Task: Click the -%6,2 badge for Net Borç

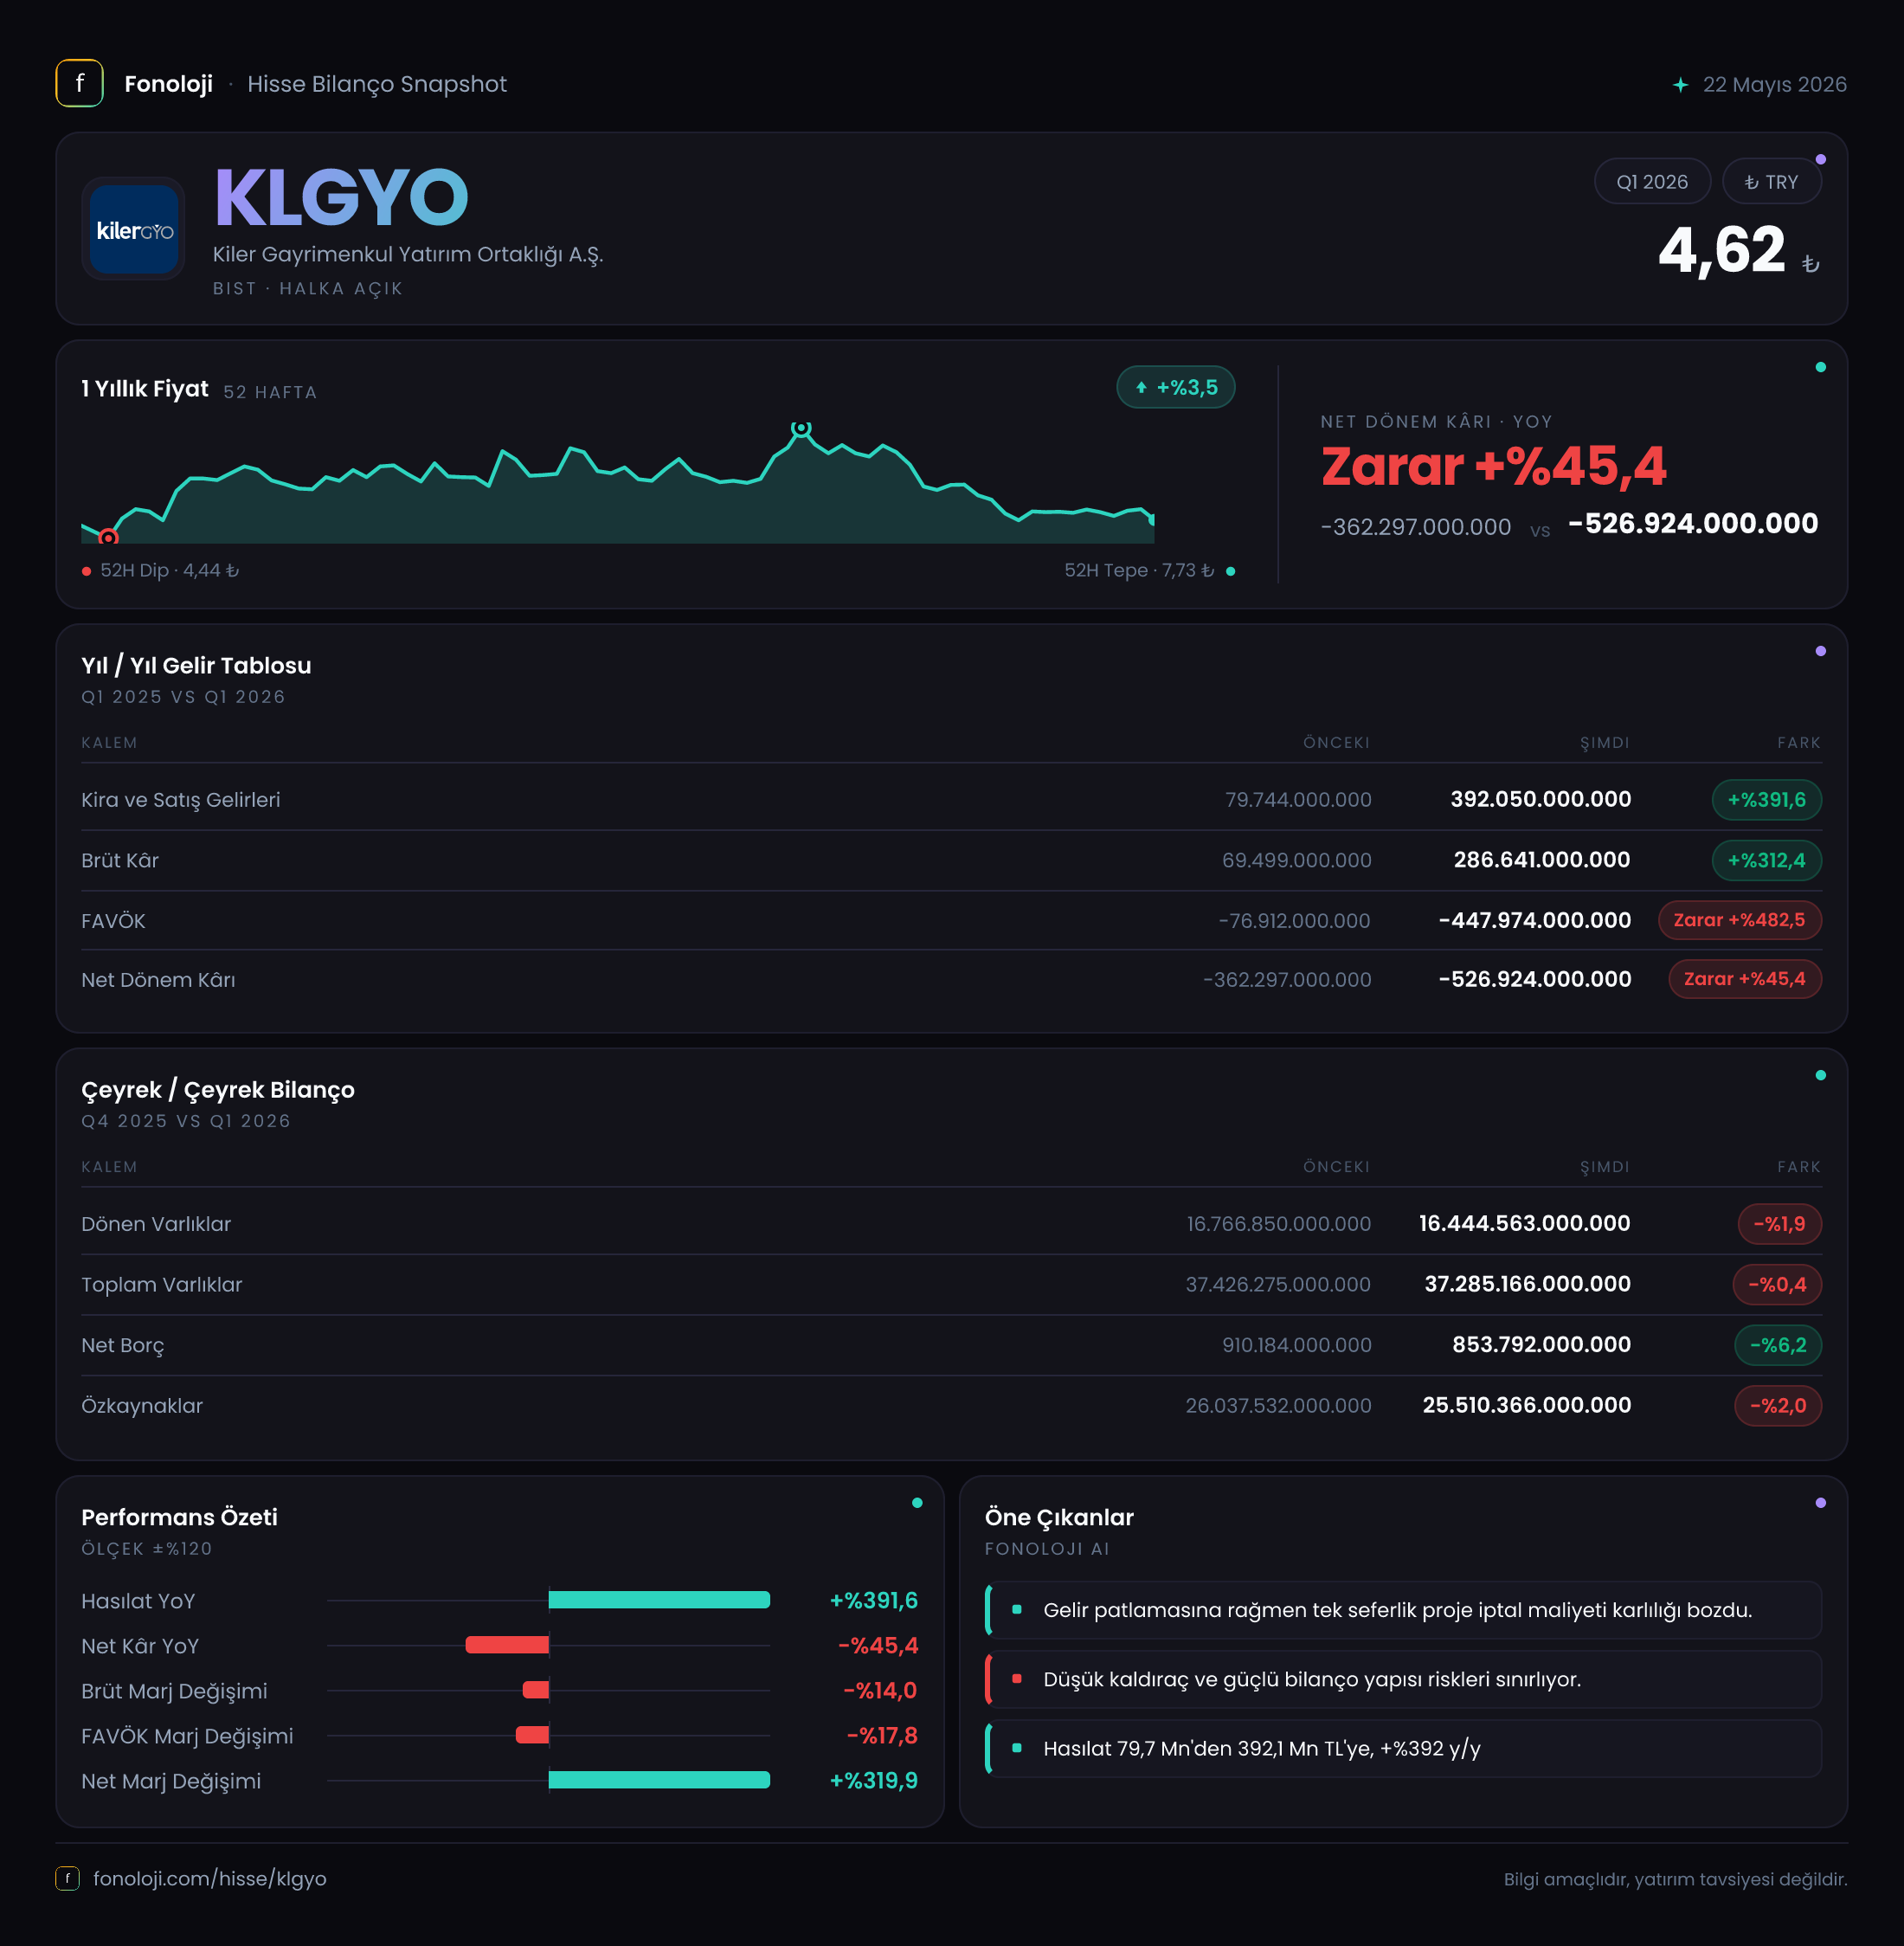Action: (x=1777, y=1345)
